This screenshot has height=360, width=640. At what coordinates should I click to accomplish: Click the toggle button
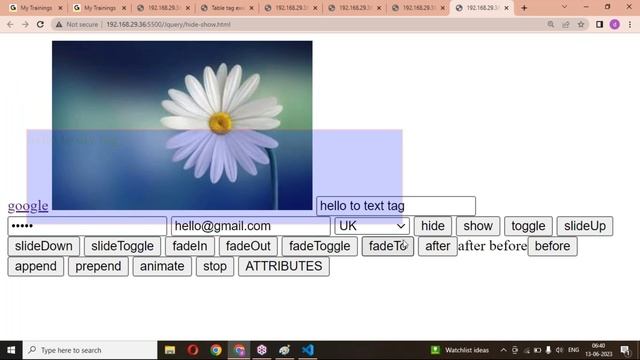pyautogui.click(x=528, y=226)
